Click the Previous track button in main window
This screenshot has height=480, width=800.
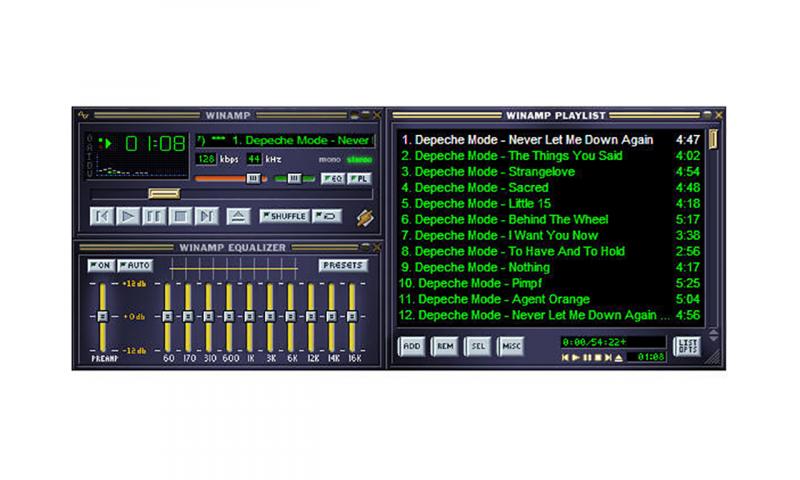point(102,216)
